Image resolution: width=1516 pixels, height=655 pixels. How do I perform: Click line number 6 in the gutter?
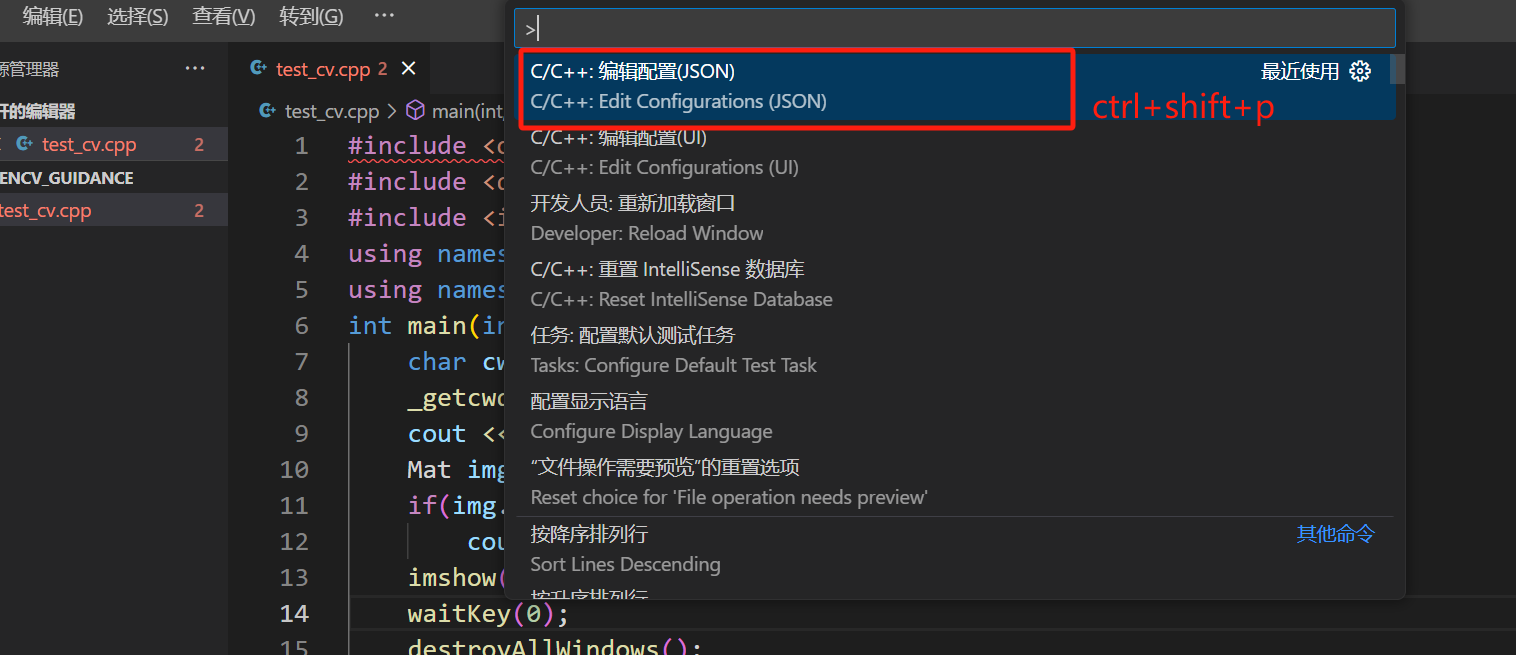click(x=301, y=326)
